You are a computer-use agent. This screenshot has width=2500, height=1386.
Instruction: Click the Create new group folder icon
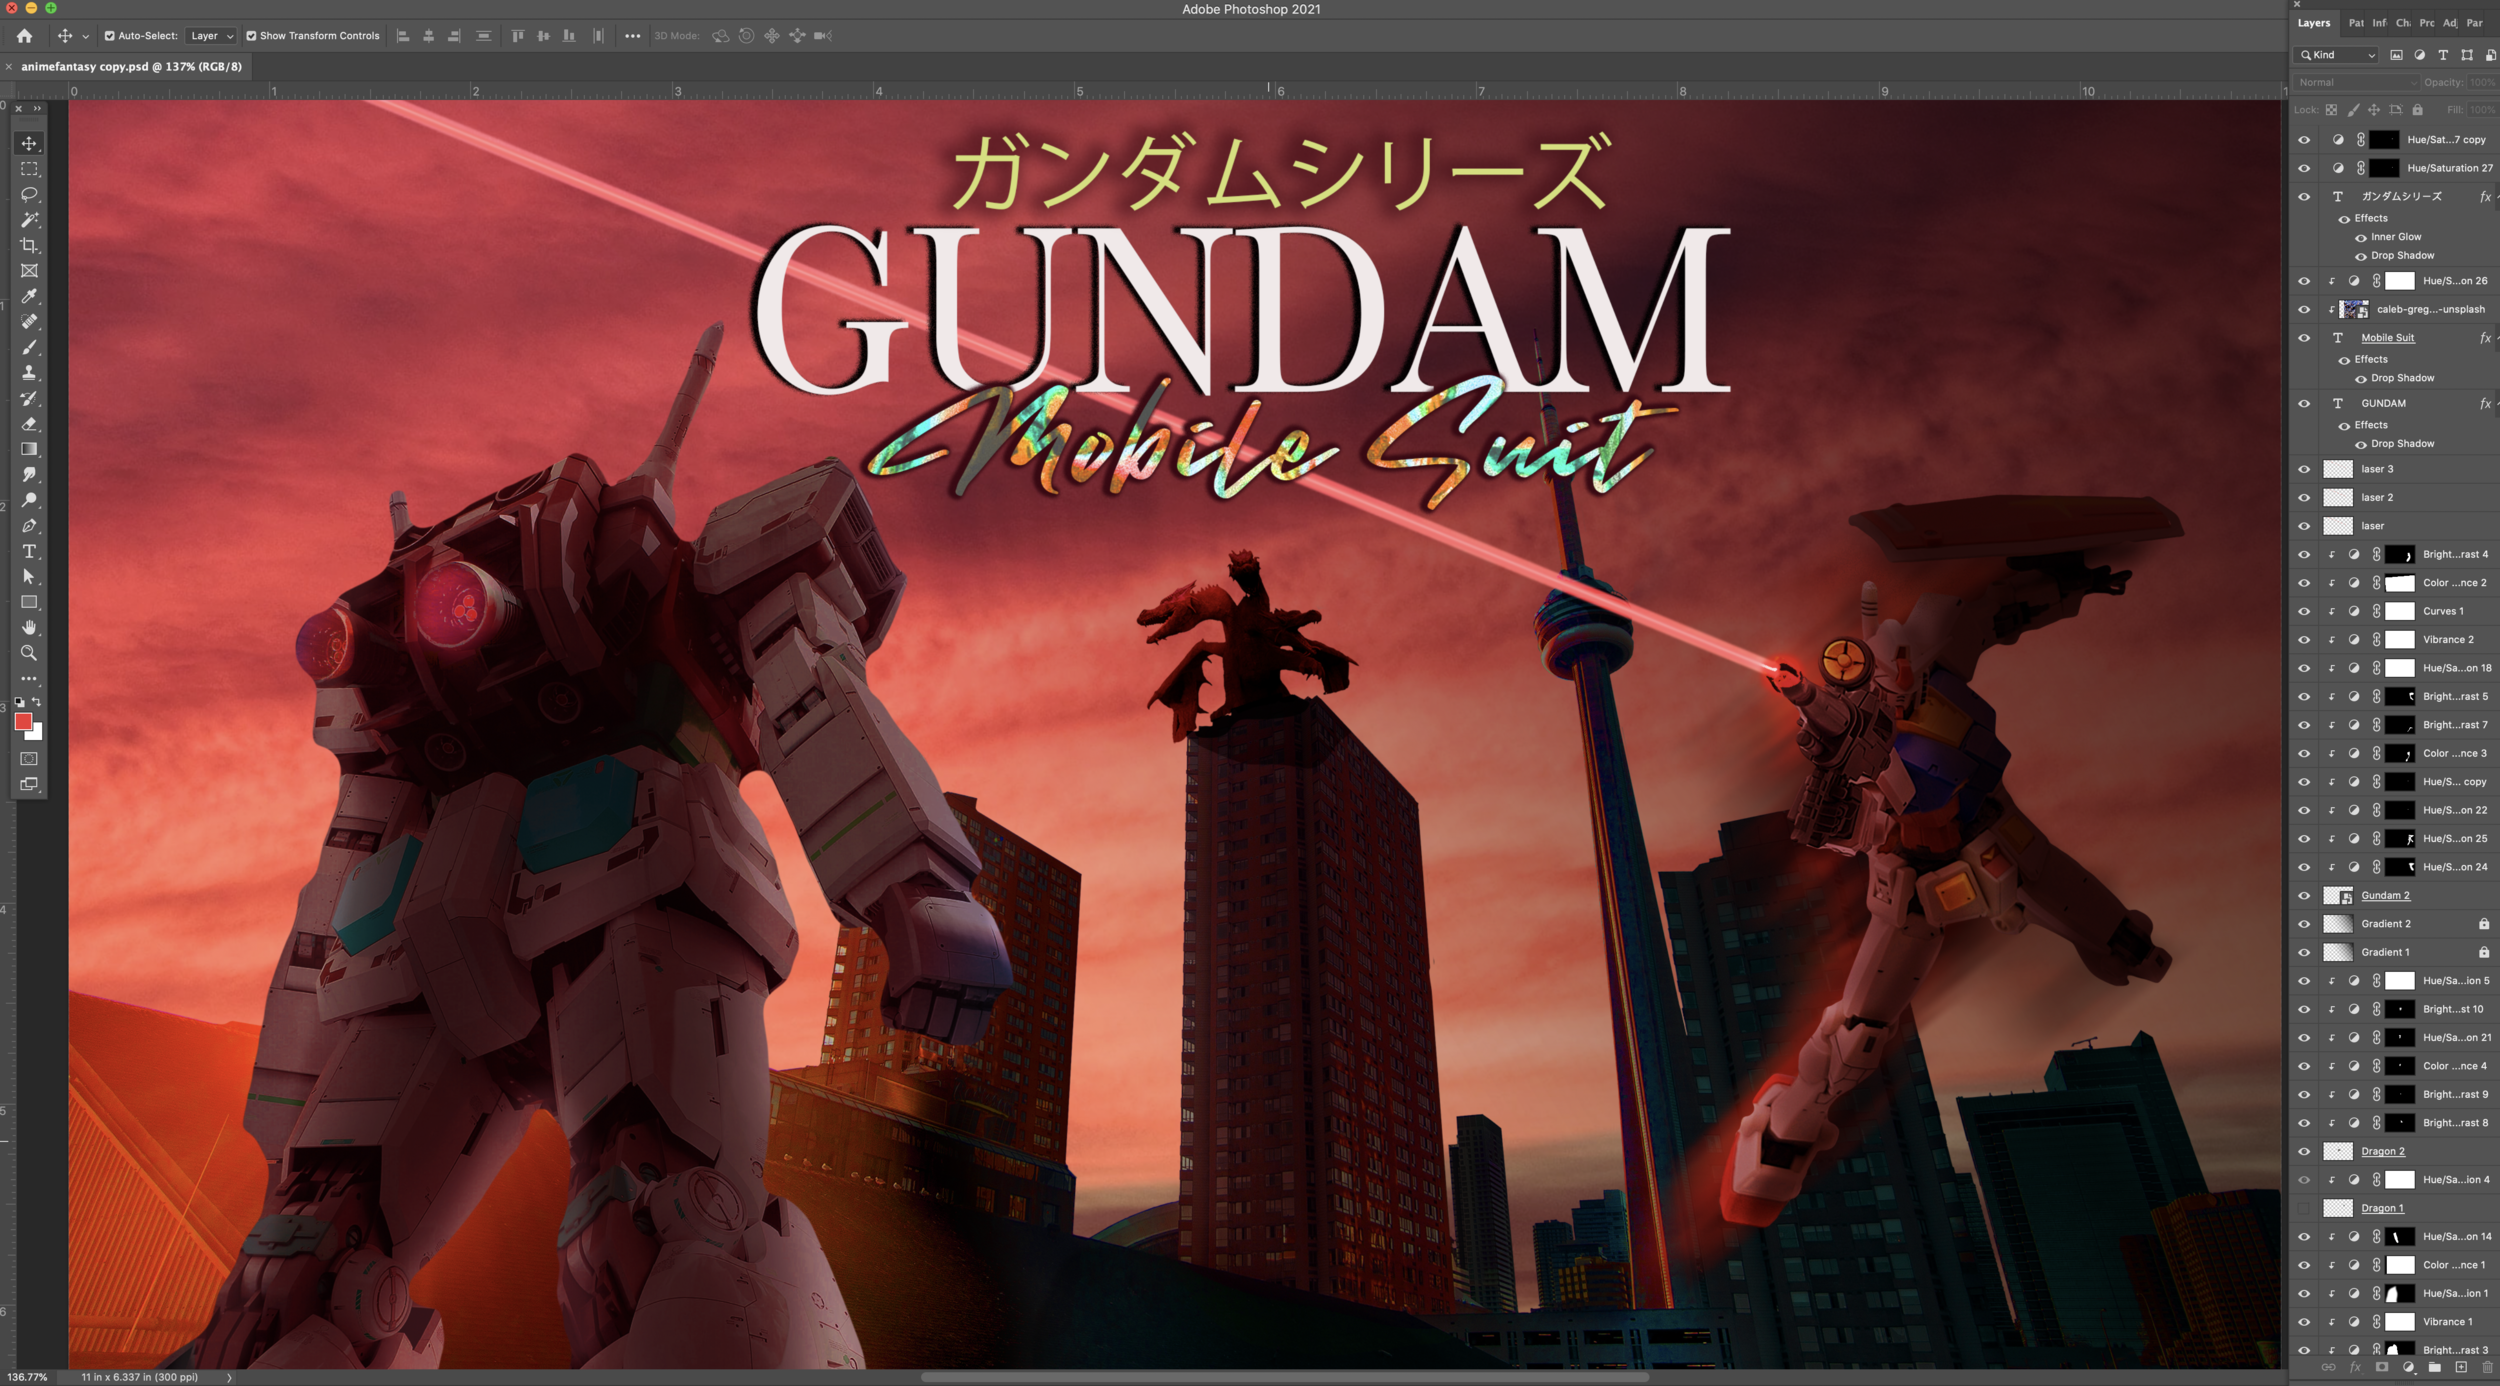tap(2434, 1367)
